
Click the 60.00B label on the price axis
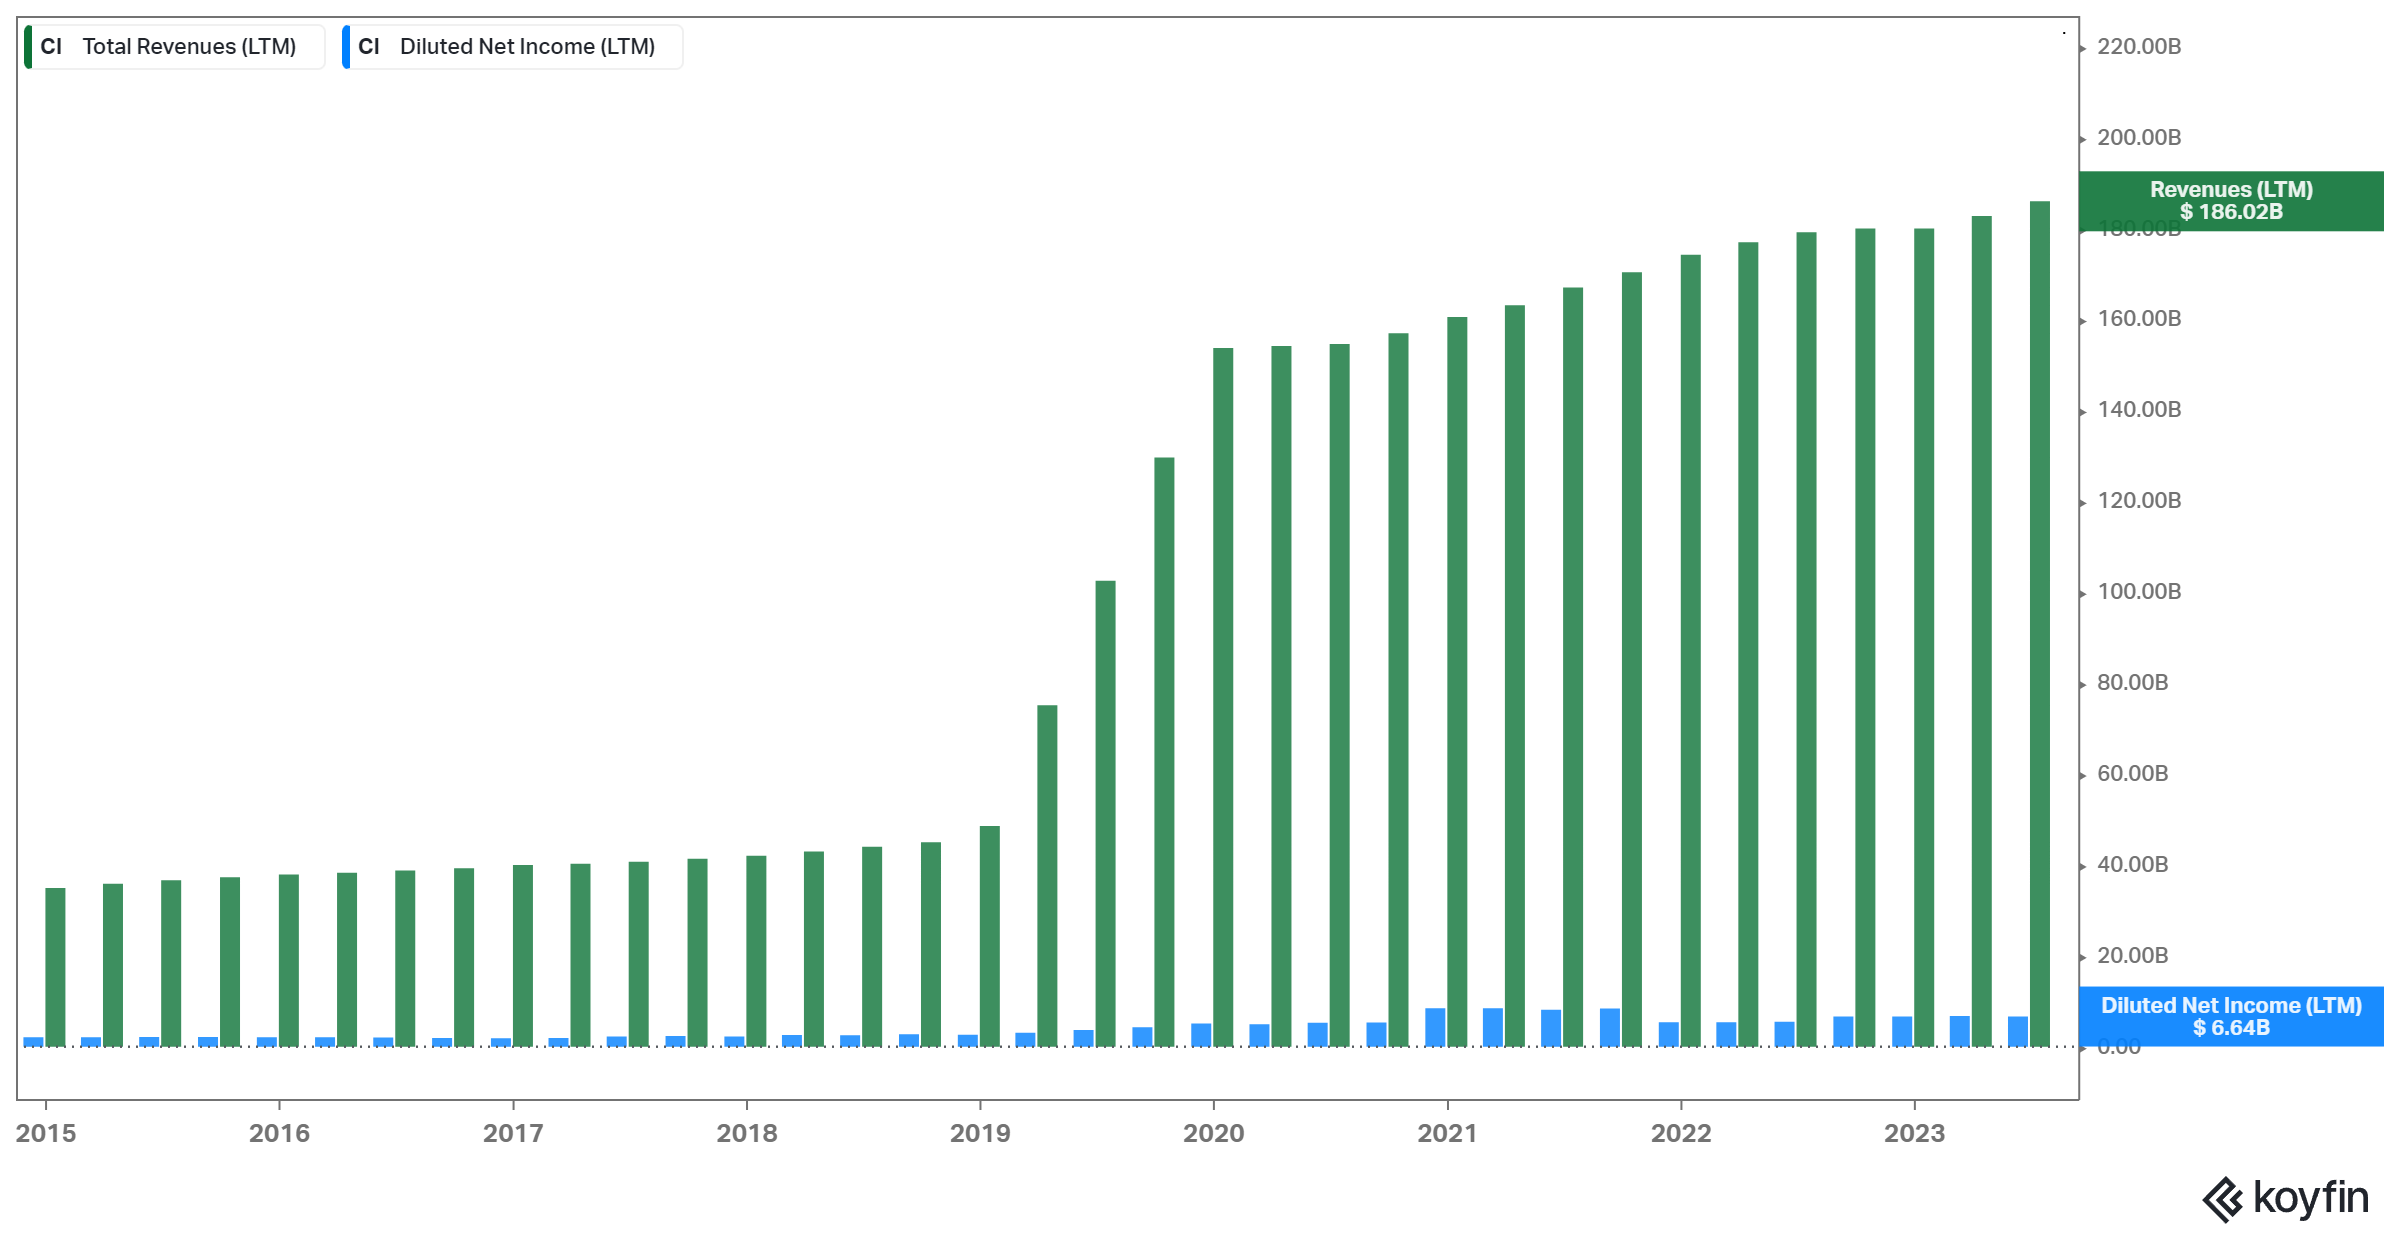click(2132, 774)
